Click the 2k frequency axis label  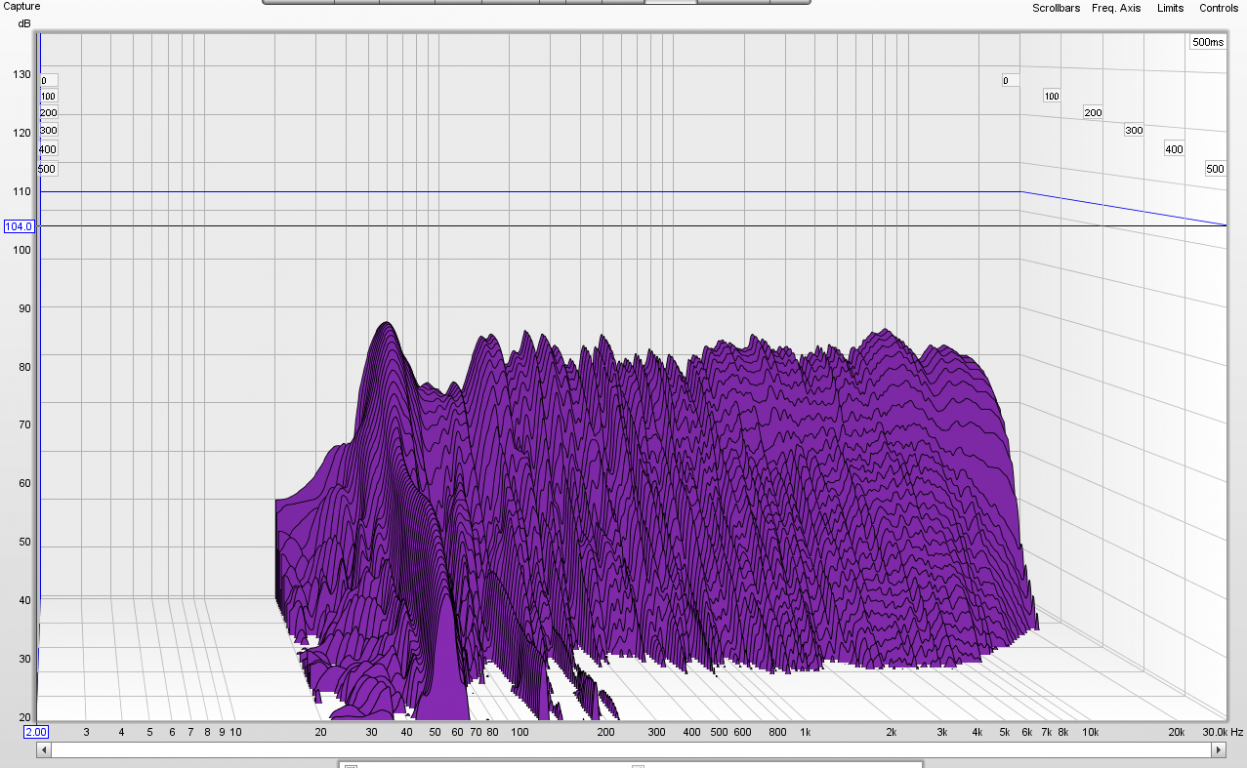click(x=891, y=732)
